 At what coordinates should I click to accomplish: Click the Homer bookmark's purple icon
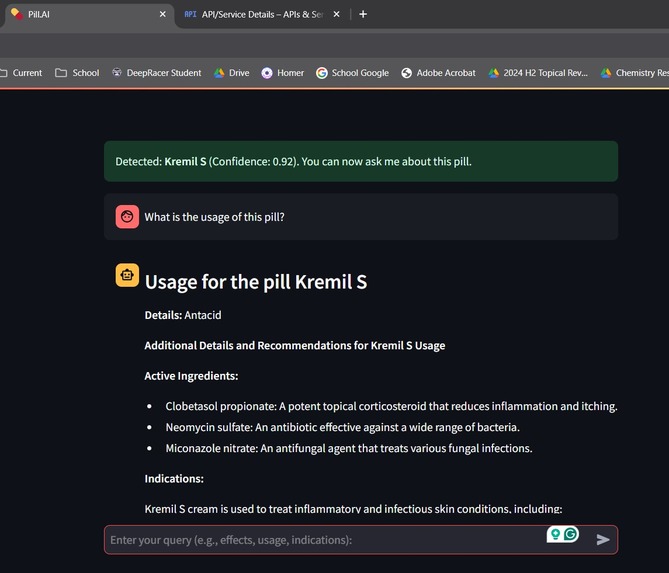pyautogui.click(x=267, y=73)
